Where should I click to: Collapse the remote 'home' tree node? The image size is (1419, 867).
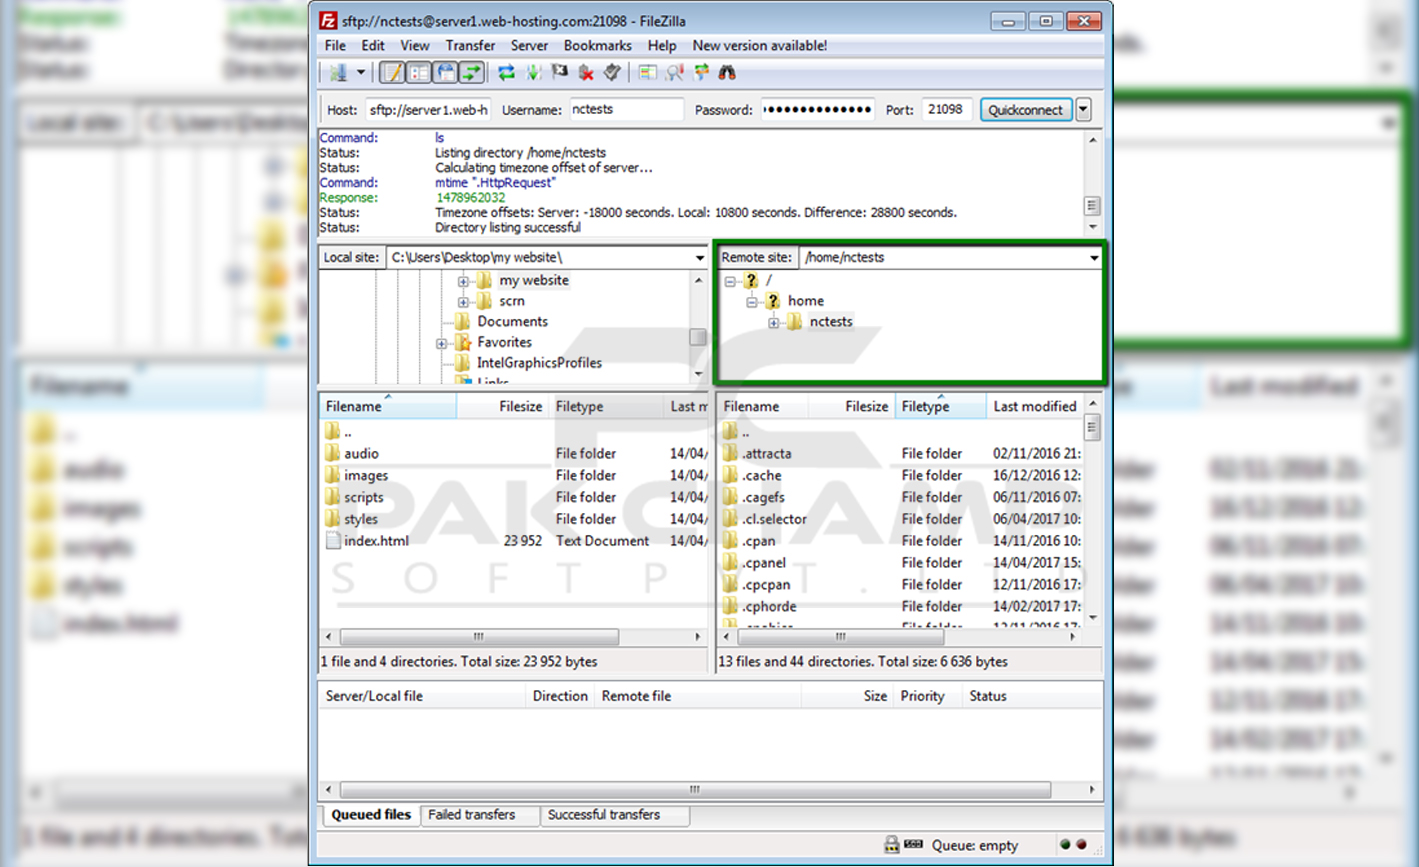tap(752, 301)
